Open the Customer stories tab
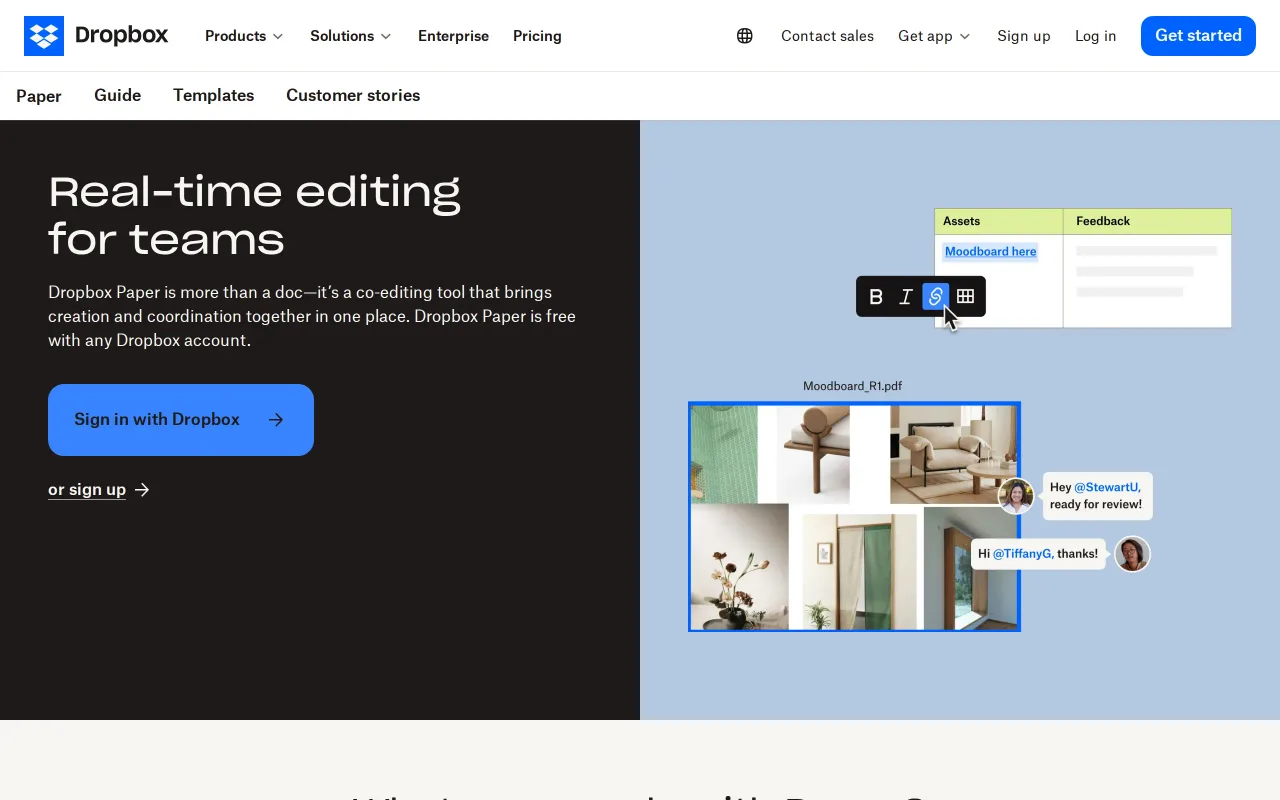The width and height of the screenshot is (1280, 800). 353,96
